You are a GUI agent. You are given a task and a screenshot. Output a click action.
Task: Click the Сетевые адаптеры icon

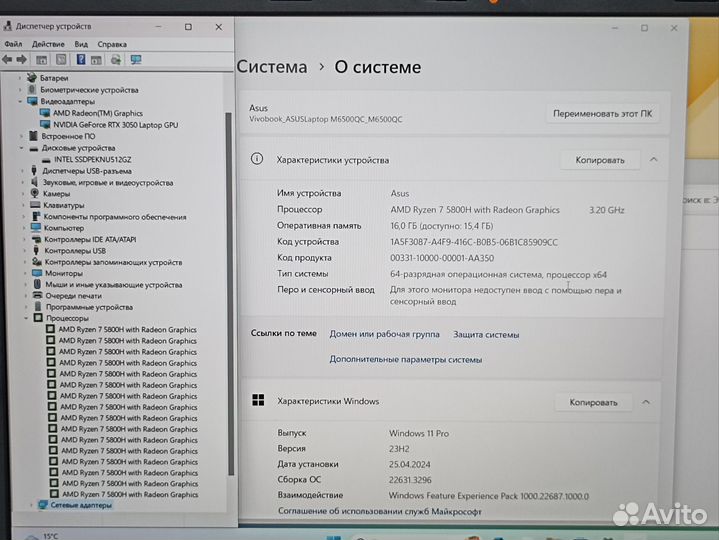pyautogui.click(x=43, y=505)
